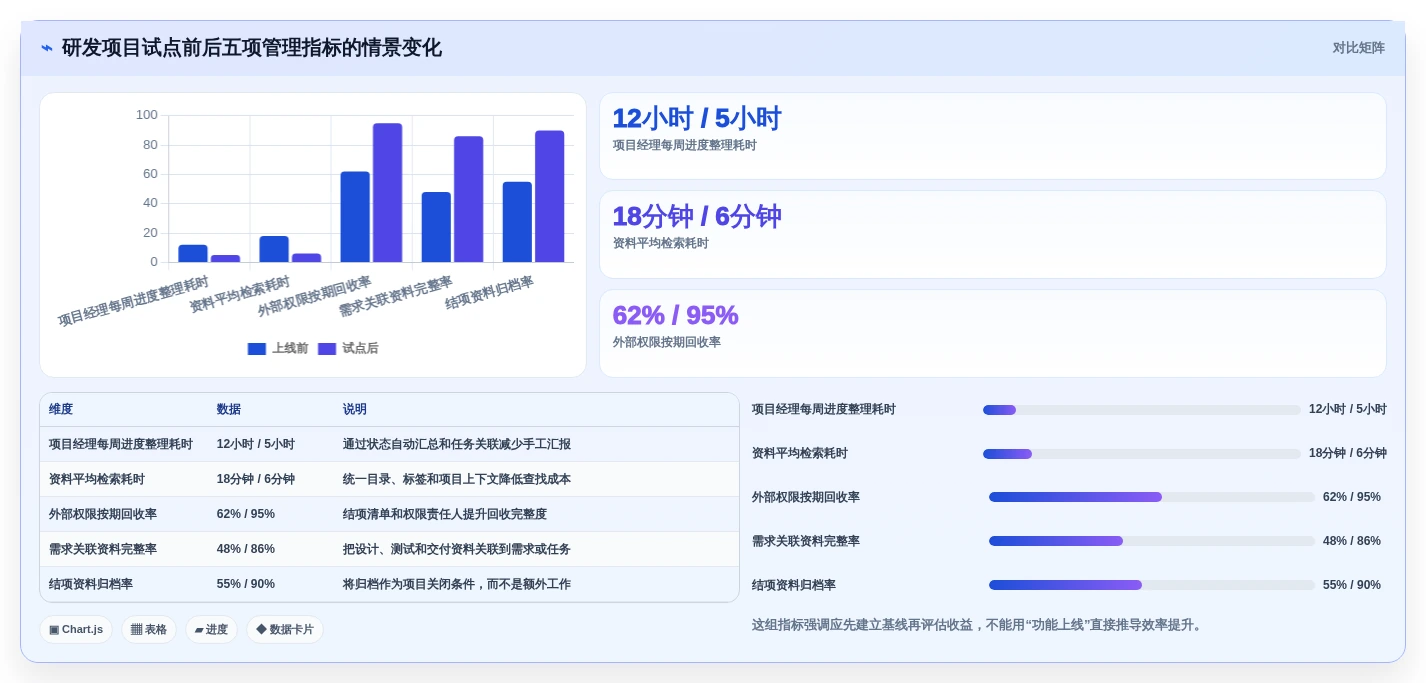This screenshot has height=683, width=1426.
Task: Click the 进度 tag chip
Action: (211, 629)
